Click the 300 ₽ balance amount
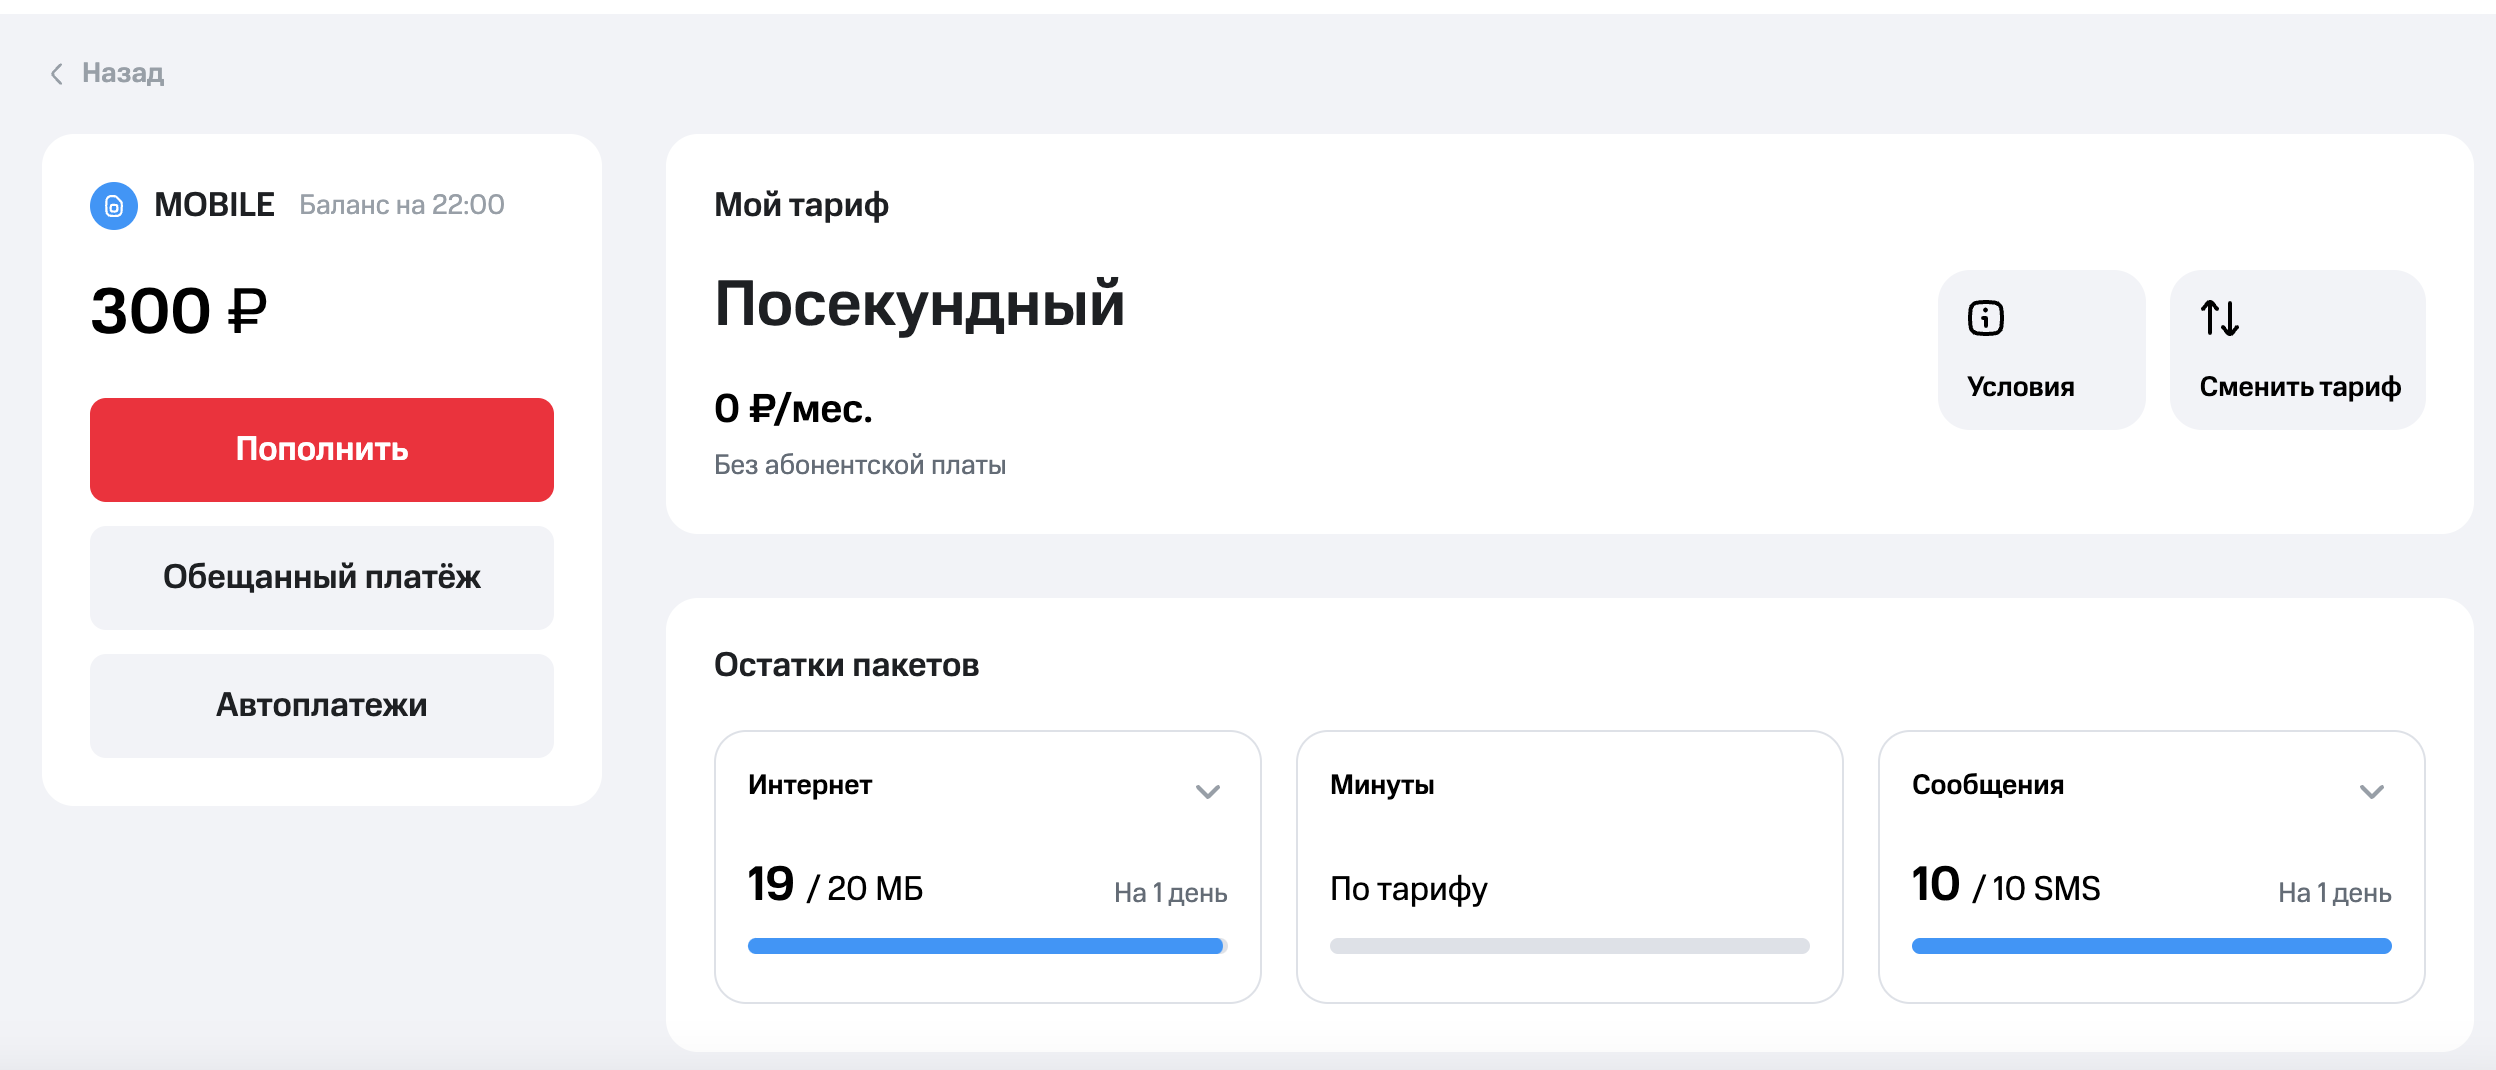Image resolution: width=2496 pixels, height=1070 pixels. tap(179, 311)
